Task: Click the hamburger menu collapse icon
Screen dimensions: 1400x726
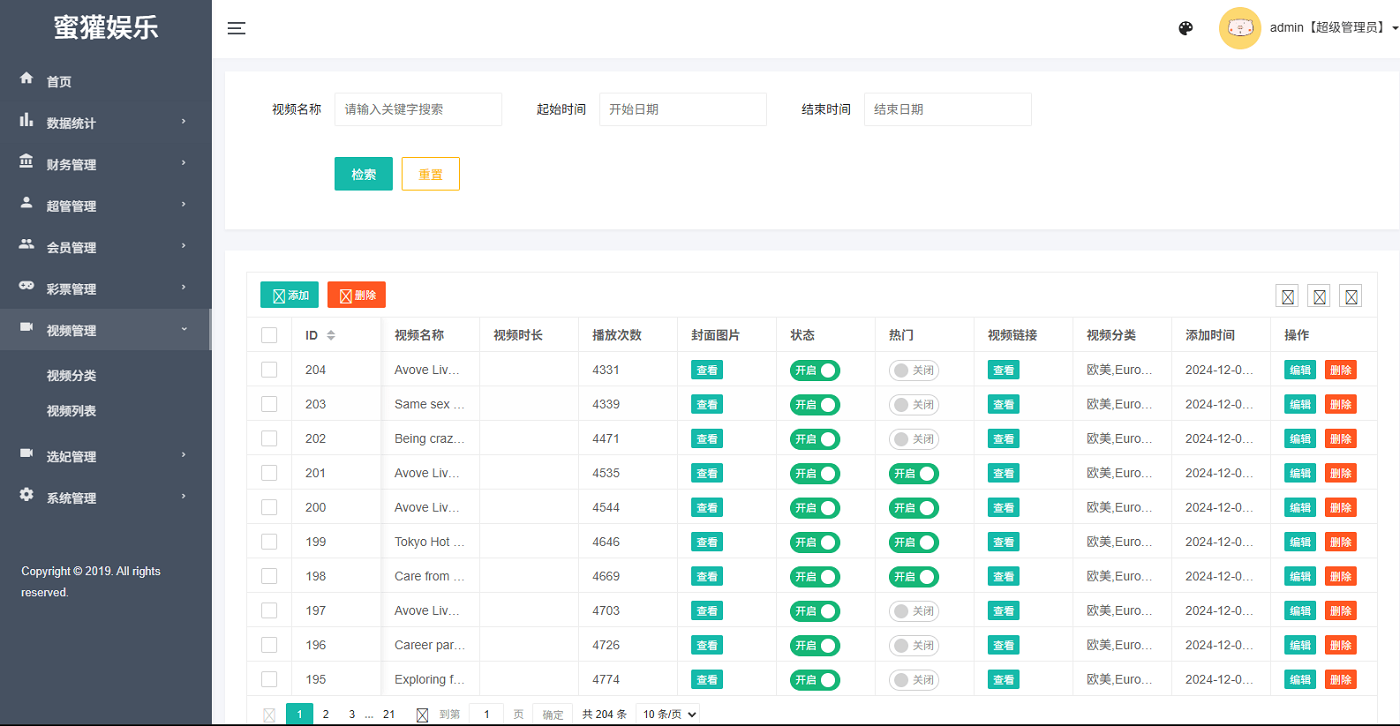Action: pos(236,28)
